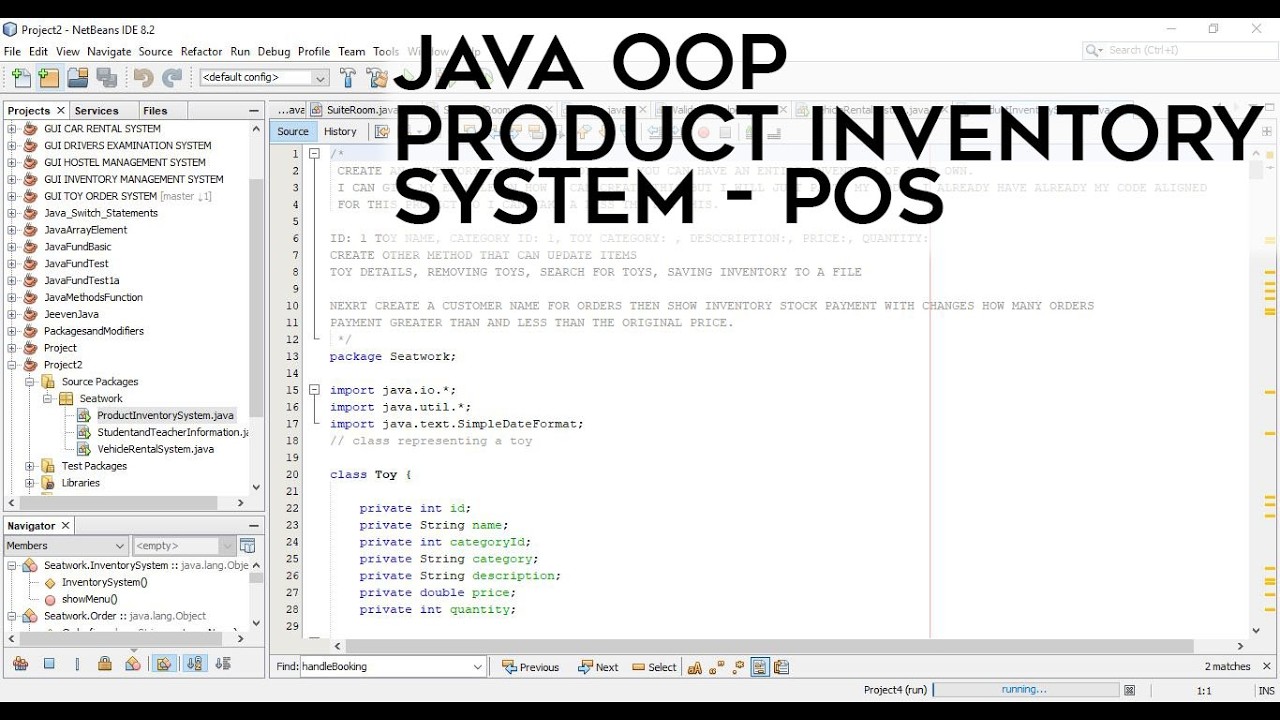1280x720 pixels.
Task: Click the SuiteRoom.java file icon
Action: click(317, 110)
